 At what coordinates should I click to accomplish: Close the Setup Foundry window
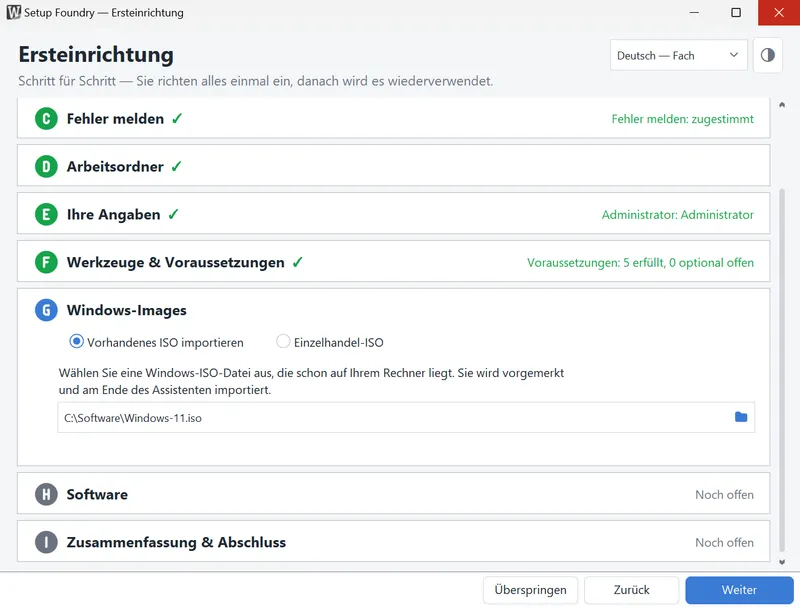click(x=779, y=12)
